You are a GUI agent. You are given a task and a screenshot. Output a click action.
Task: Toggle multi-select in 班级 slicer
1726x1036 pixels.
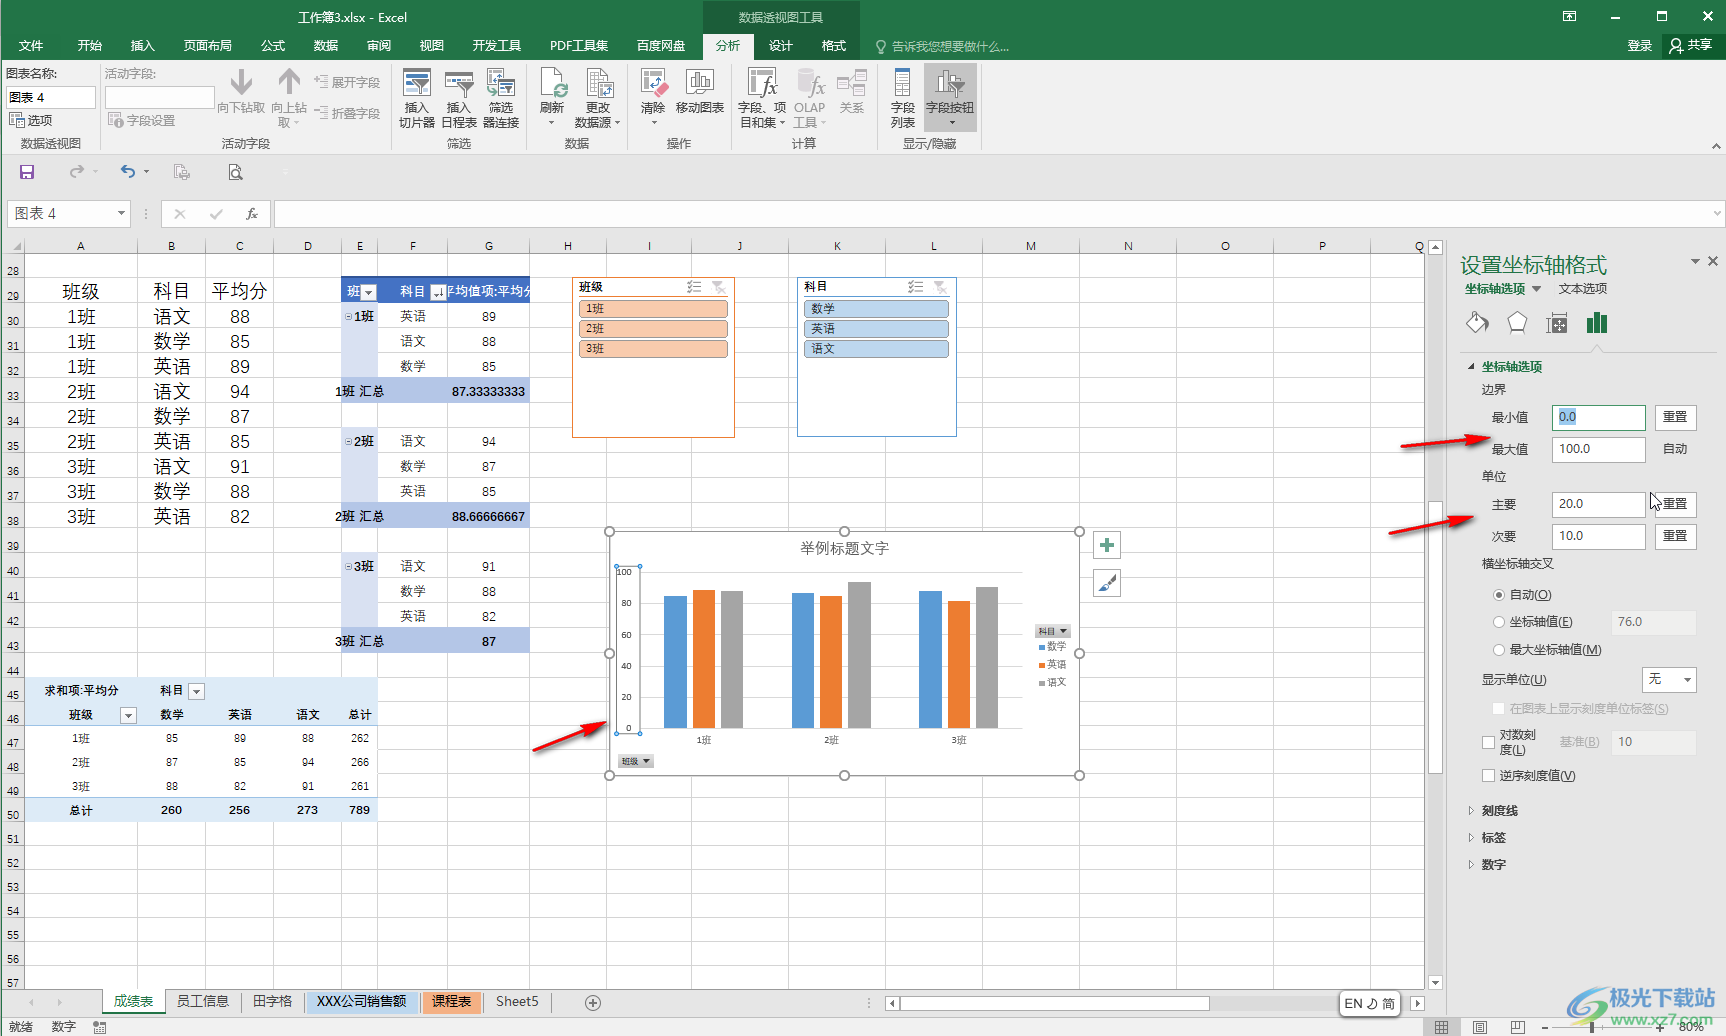(x=695, y=287)
